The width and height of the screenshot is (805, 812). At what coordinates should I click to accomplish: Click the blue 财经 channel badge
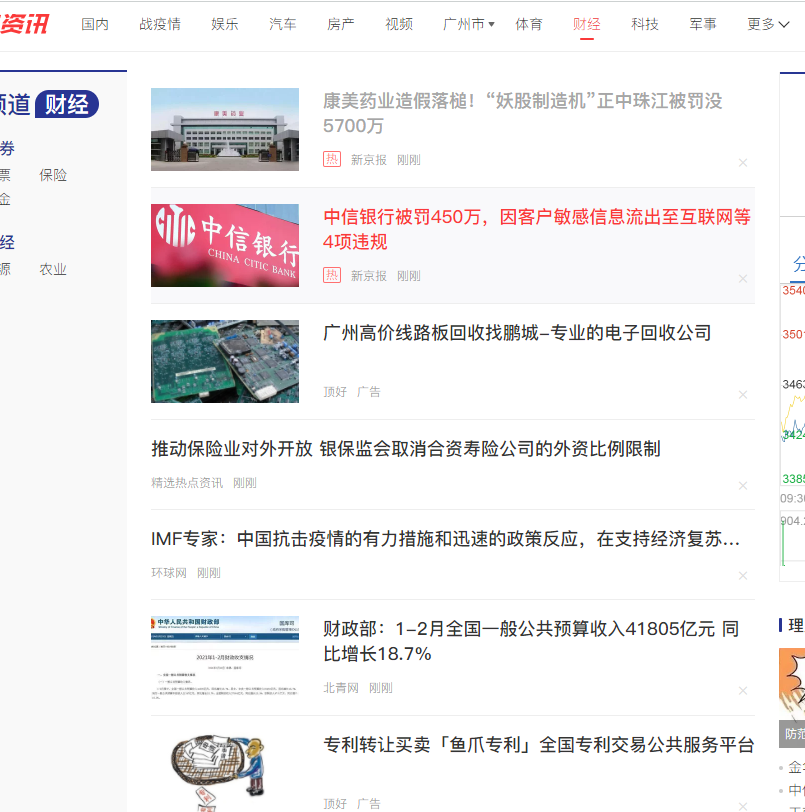click(x=67, y=104)
